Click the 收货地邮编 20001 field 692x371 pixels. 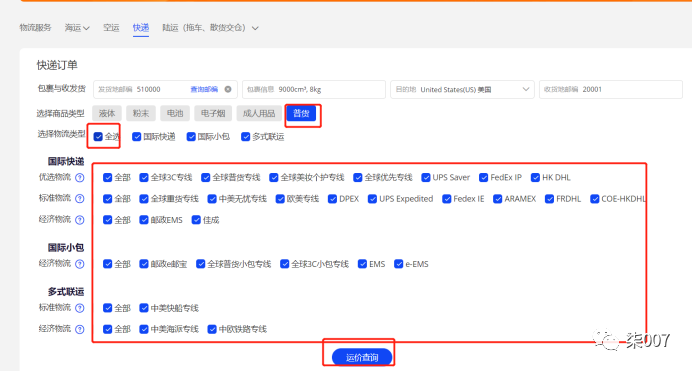[611, 89]
